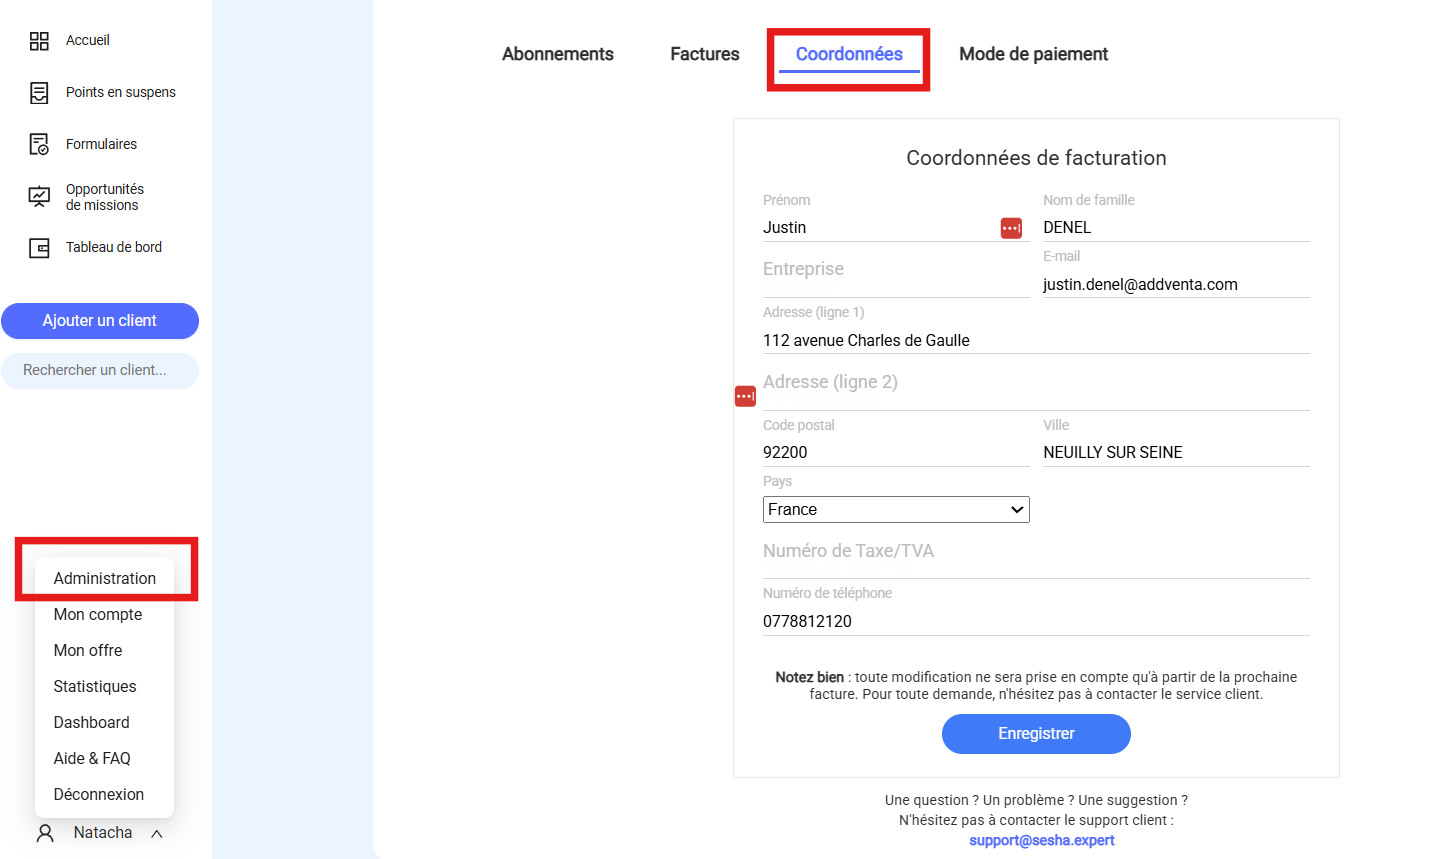The width and height of the screenshot is (1446, 859).
Task: Switch to the Abonnements tab
Action: [x=557, y=54]
